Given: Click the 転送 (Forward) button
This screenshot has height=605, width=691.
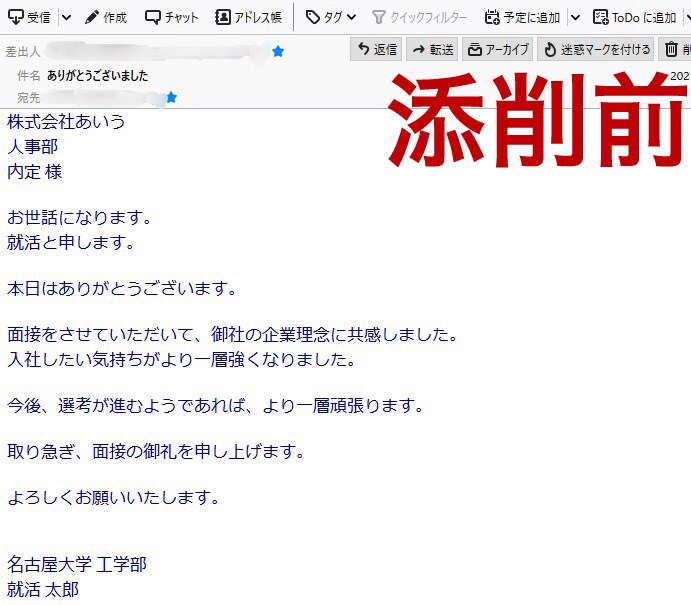Looking at the screenshot, I should [432, 49].
